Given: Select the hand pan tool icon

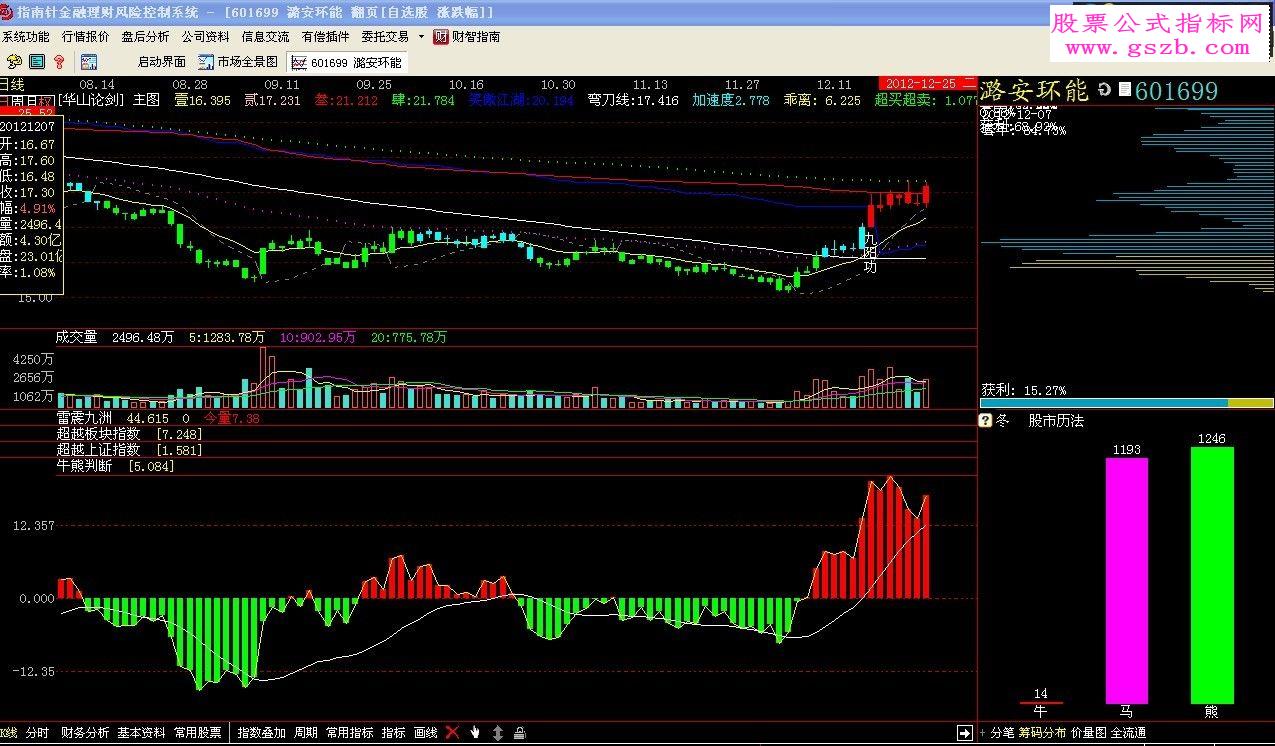Looking at the screenshot, I should pos(475,733).
